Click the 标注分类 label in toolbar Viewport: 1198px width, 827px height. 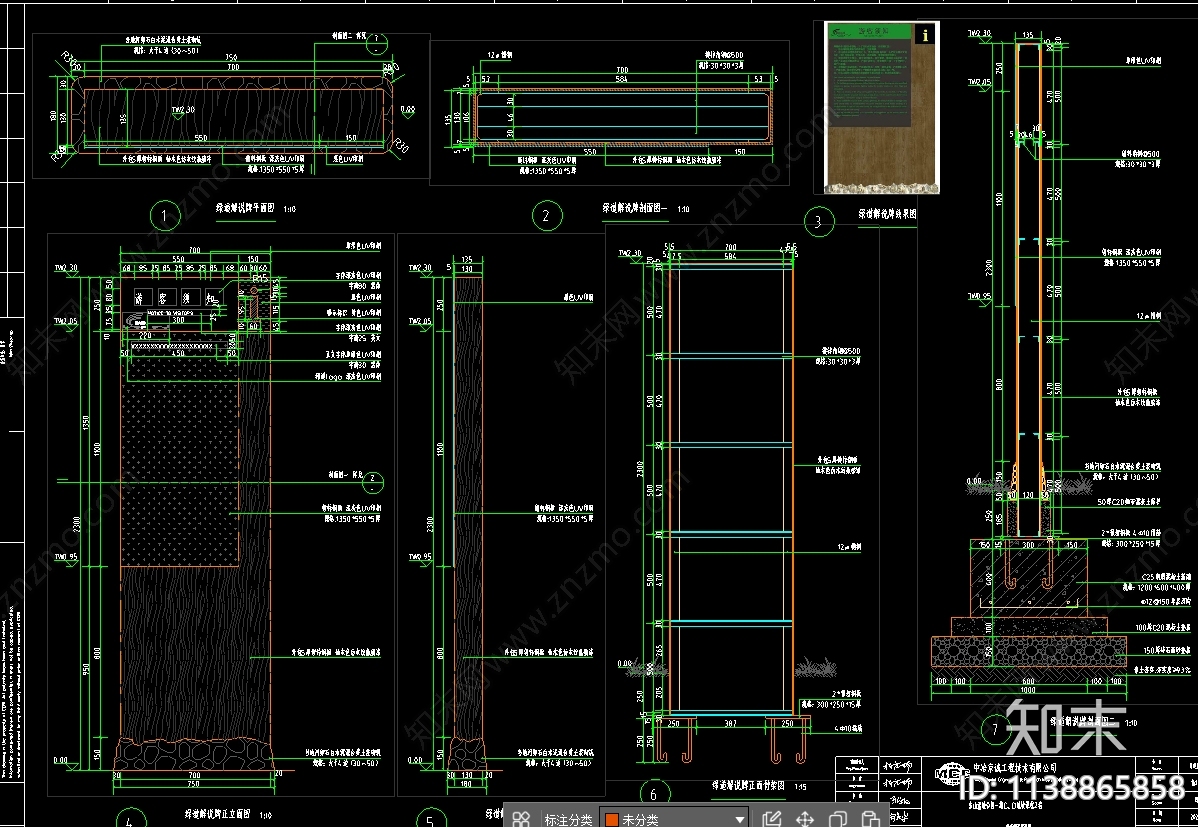[x=566, y=819]
